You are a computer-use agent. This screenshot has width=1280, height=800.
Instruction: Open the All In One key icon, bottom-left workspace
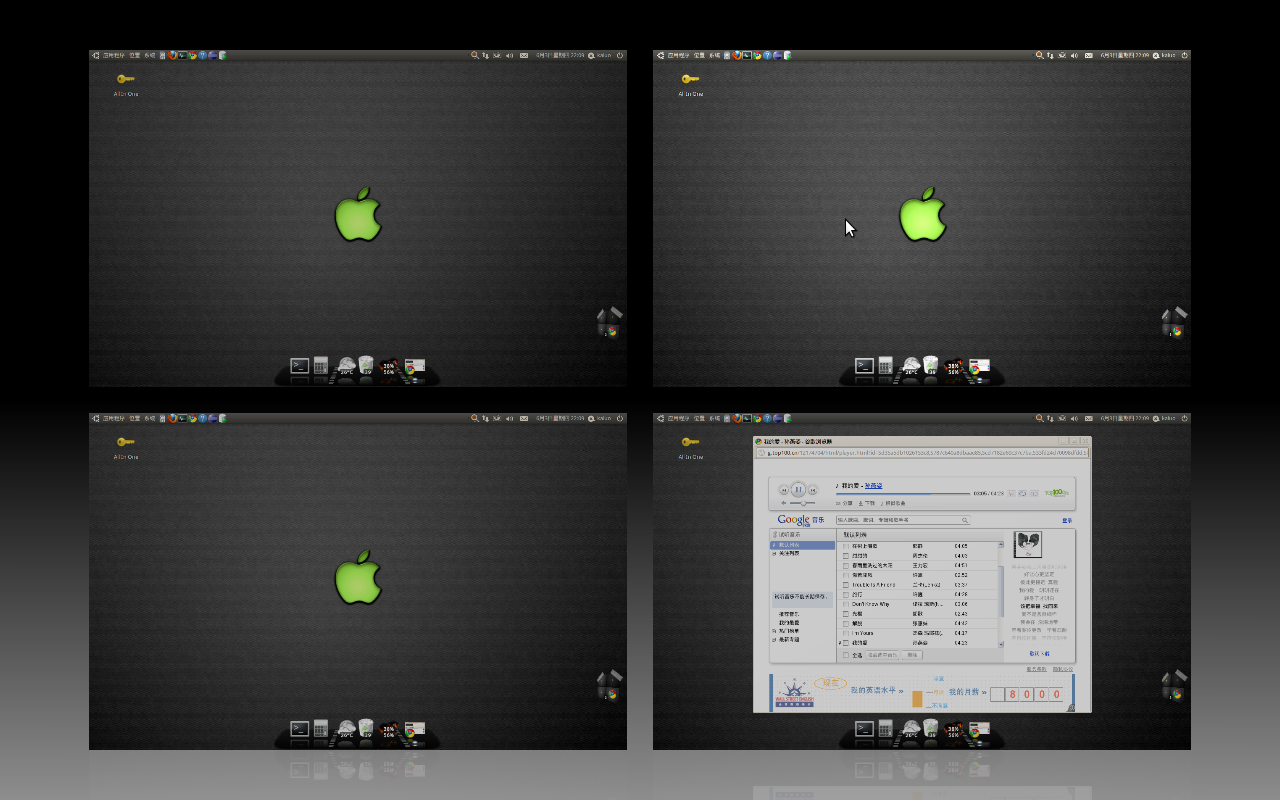(125, 441)
